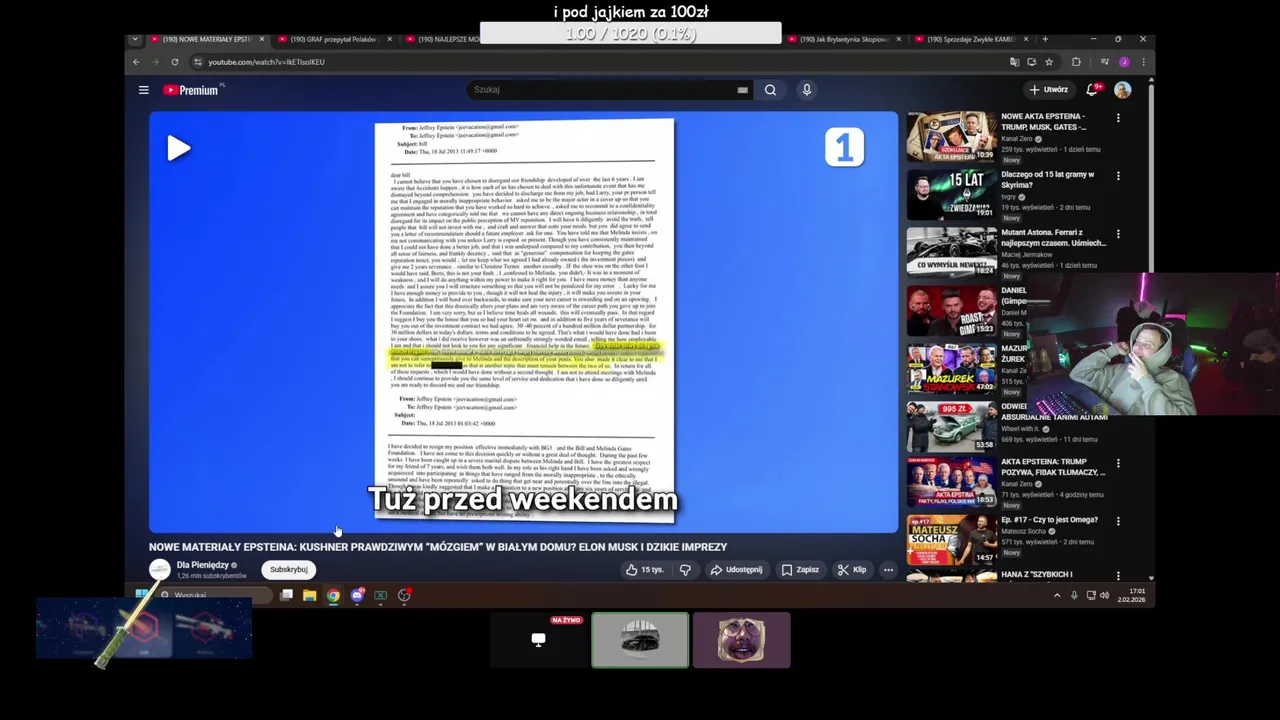This screenshot has width=1280, height=720.
Task: Close the GRAF przepytał Polaków tab
Action: click(389, 39)
